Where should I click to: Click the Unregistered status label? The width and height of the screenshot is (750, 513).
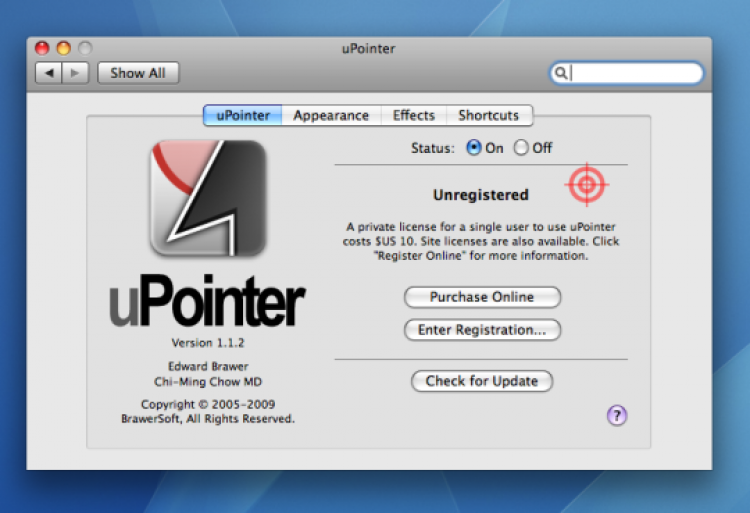(481, 195)
